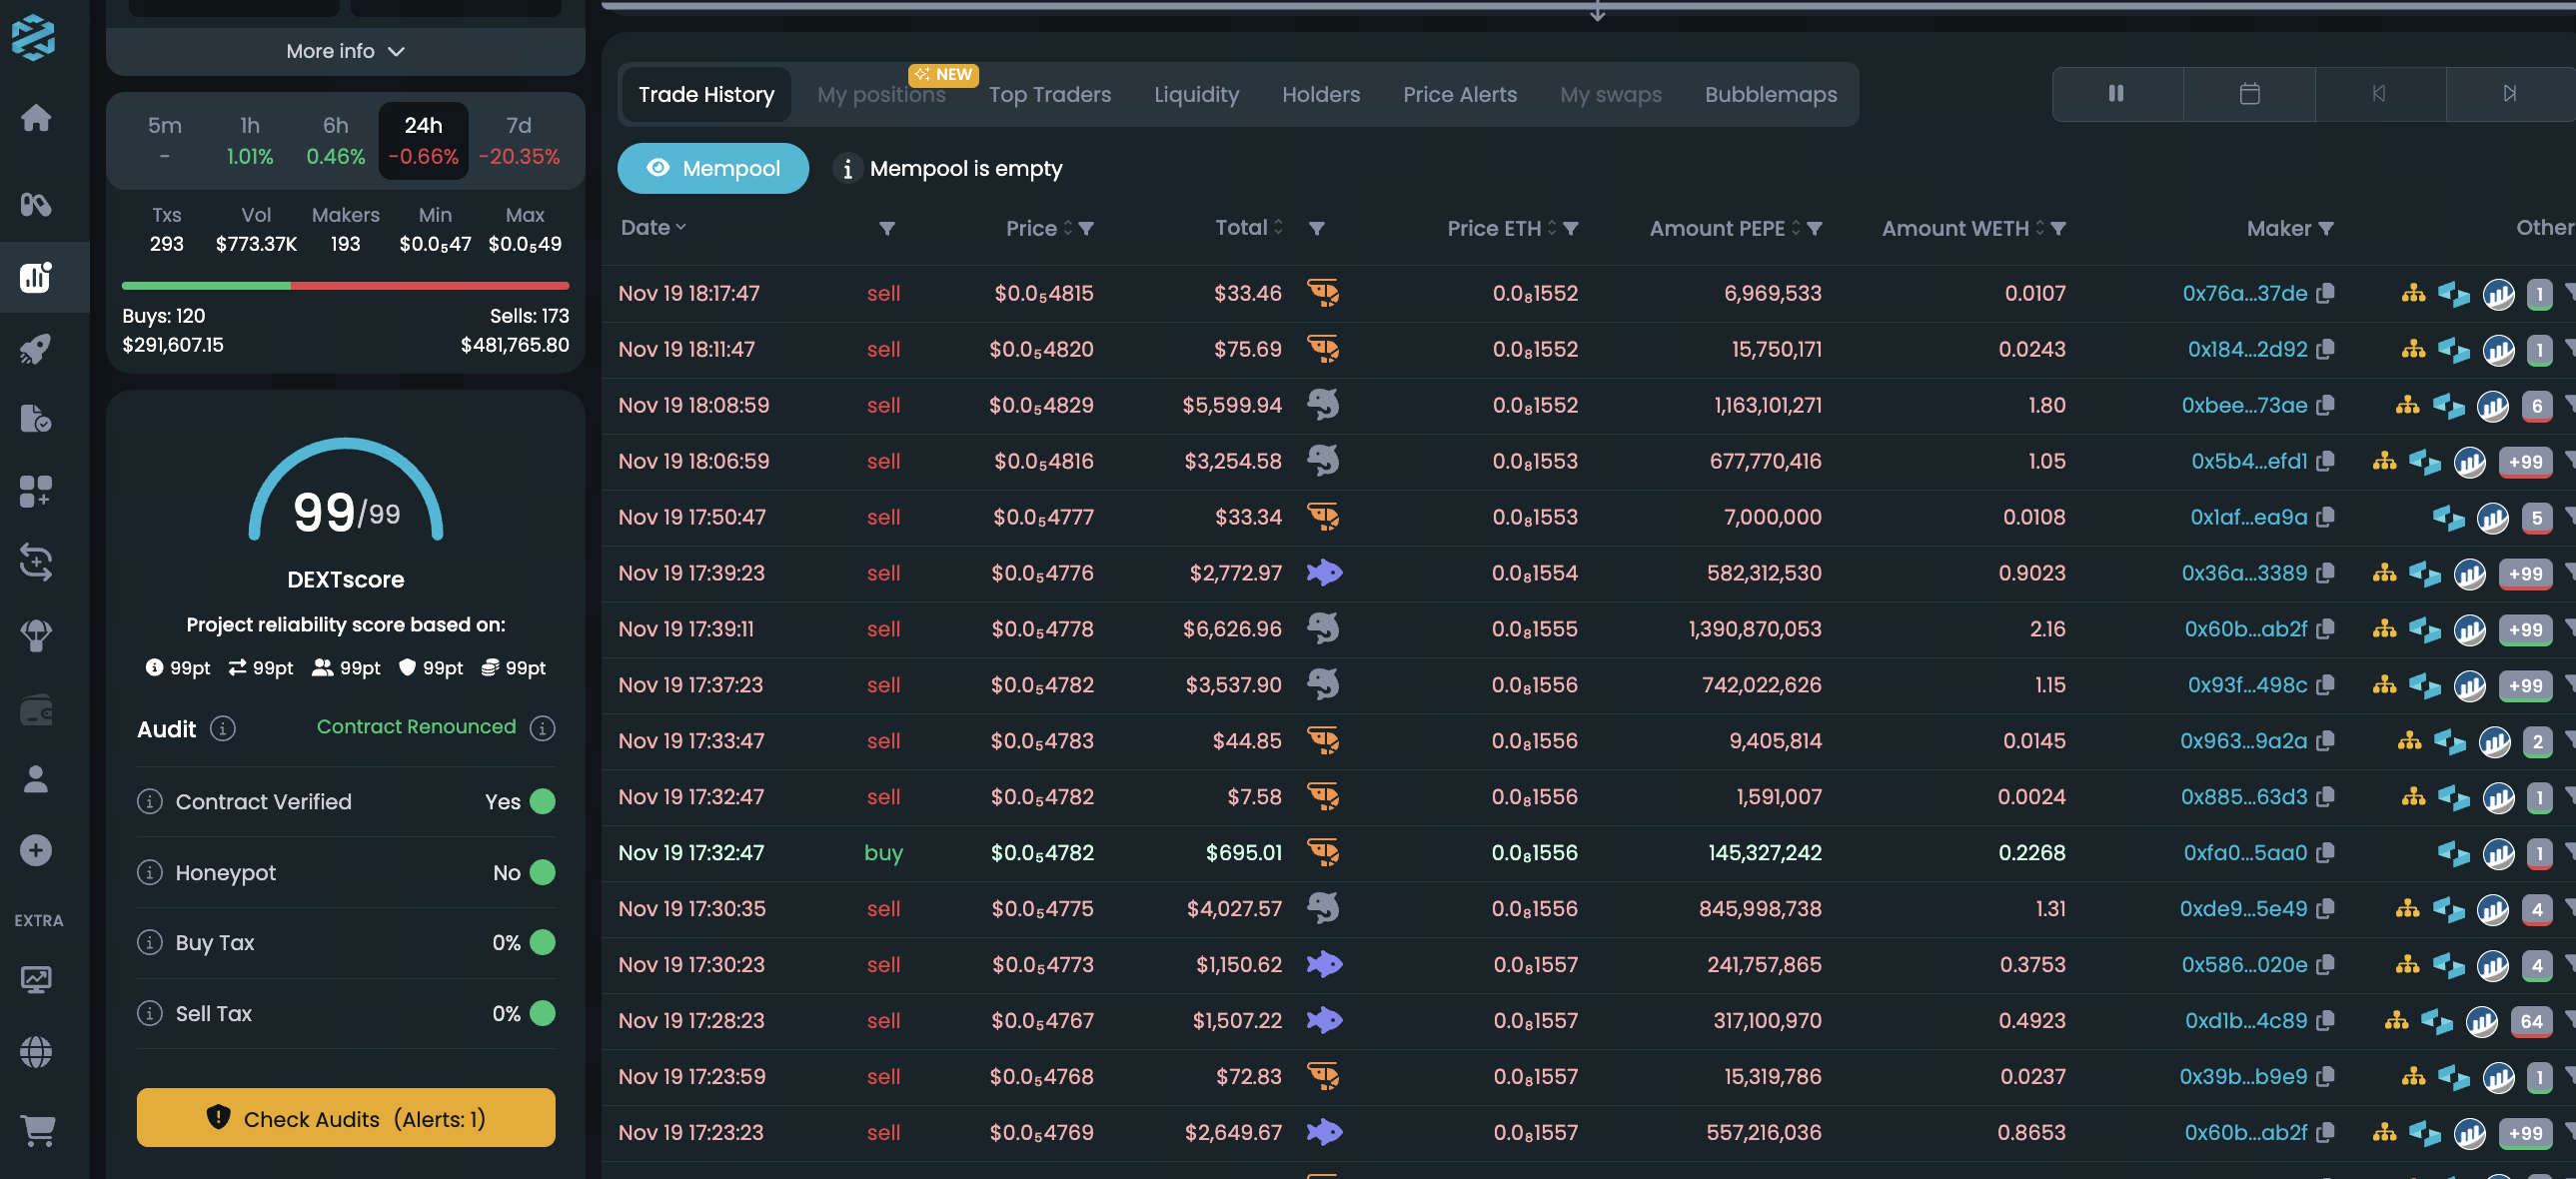This screenshot has width=2576, height=1179.
Task: Copy maker address 0x76a...37de
Action: click(x=2325, y=294)
